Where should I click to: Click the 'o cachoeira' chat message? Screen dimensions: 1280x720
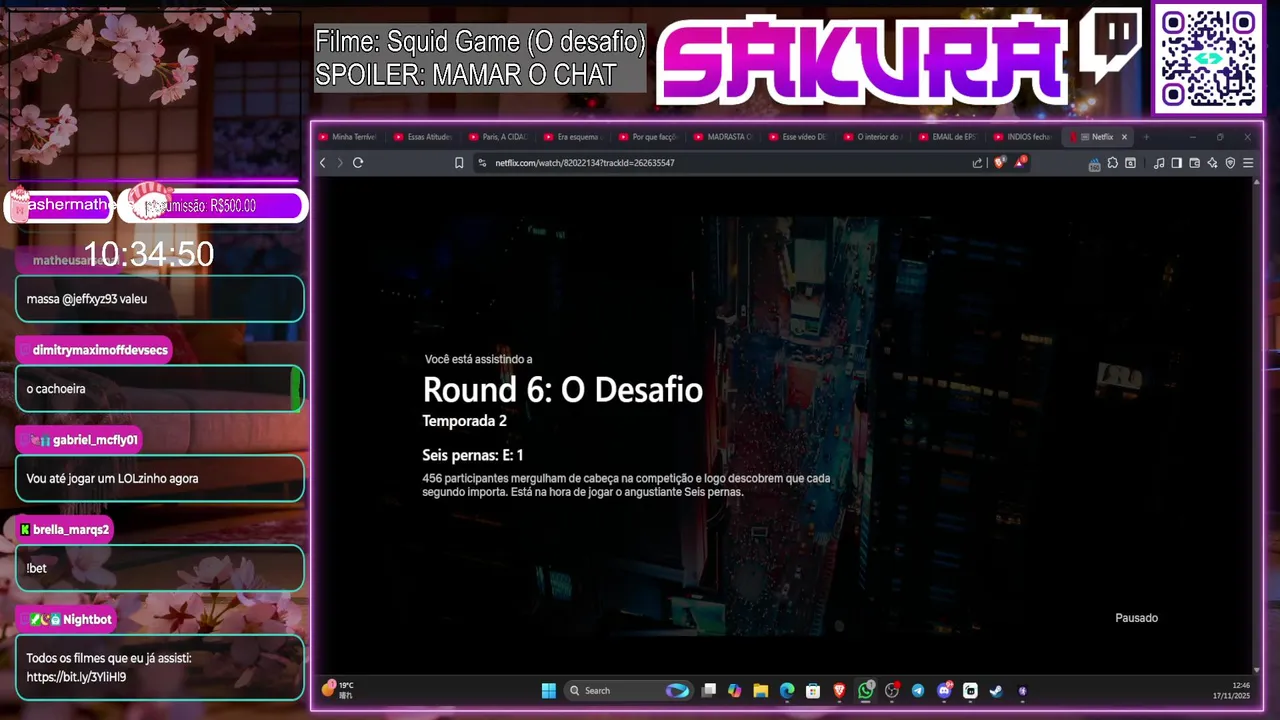56,389
